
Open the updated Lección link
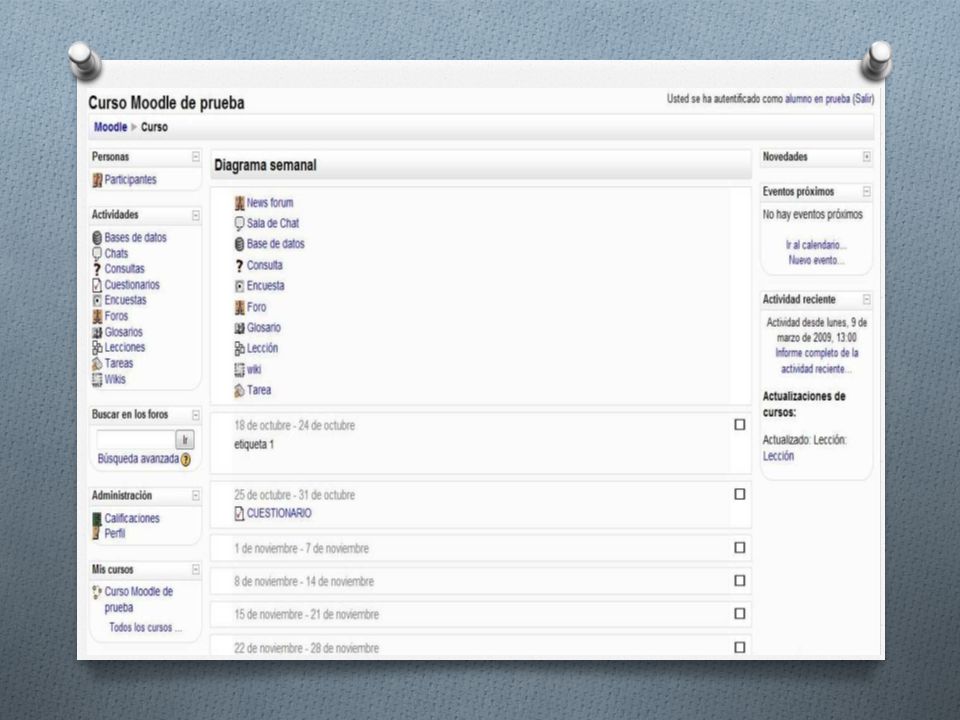tap(778, 456)
